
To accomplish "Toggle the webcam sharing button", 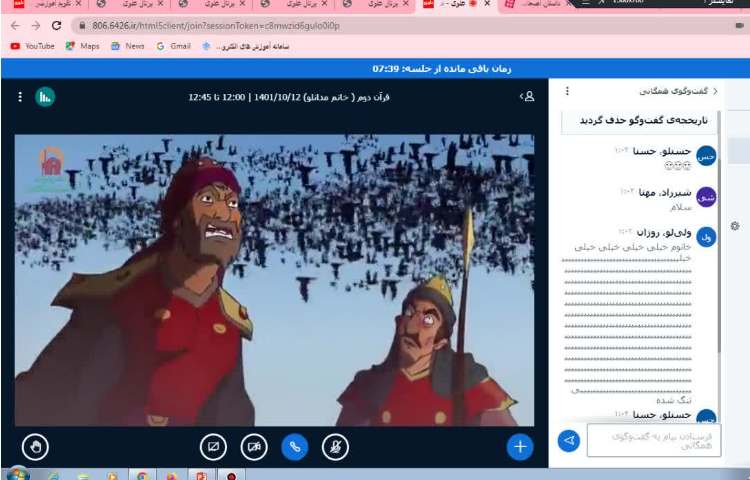I will pos(254,447).
